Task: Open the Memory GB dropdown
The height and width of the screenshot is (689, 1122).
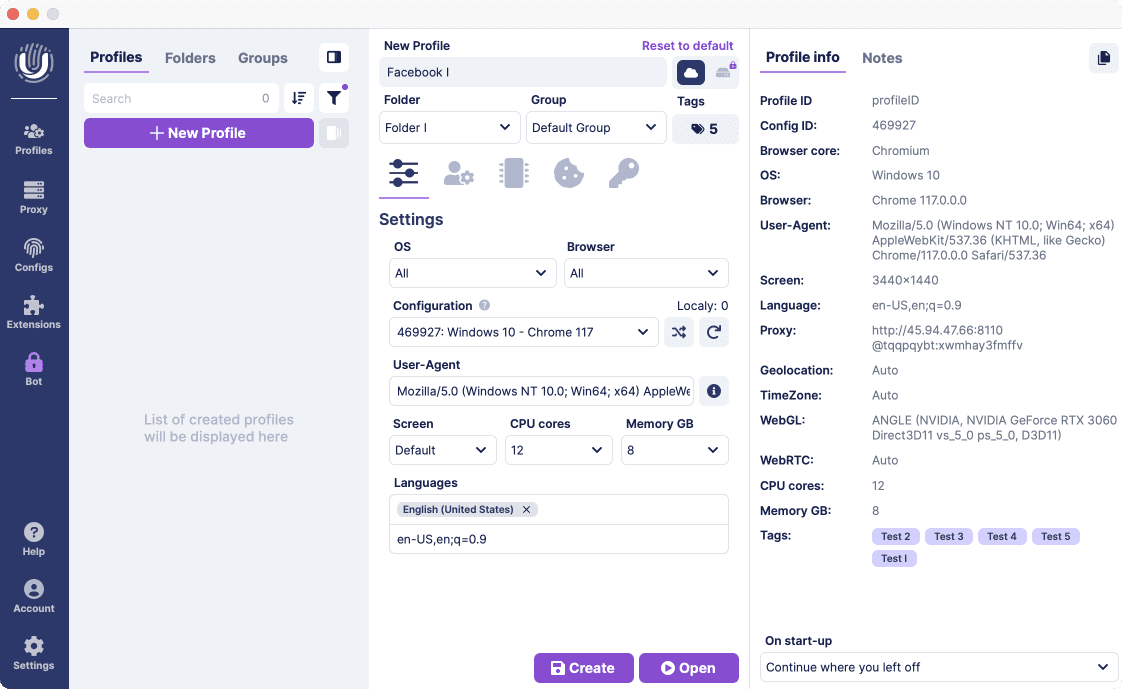Action: point(675,450)
